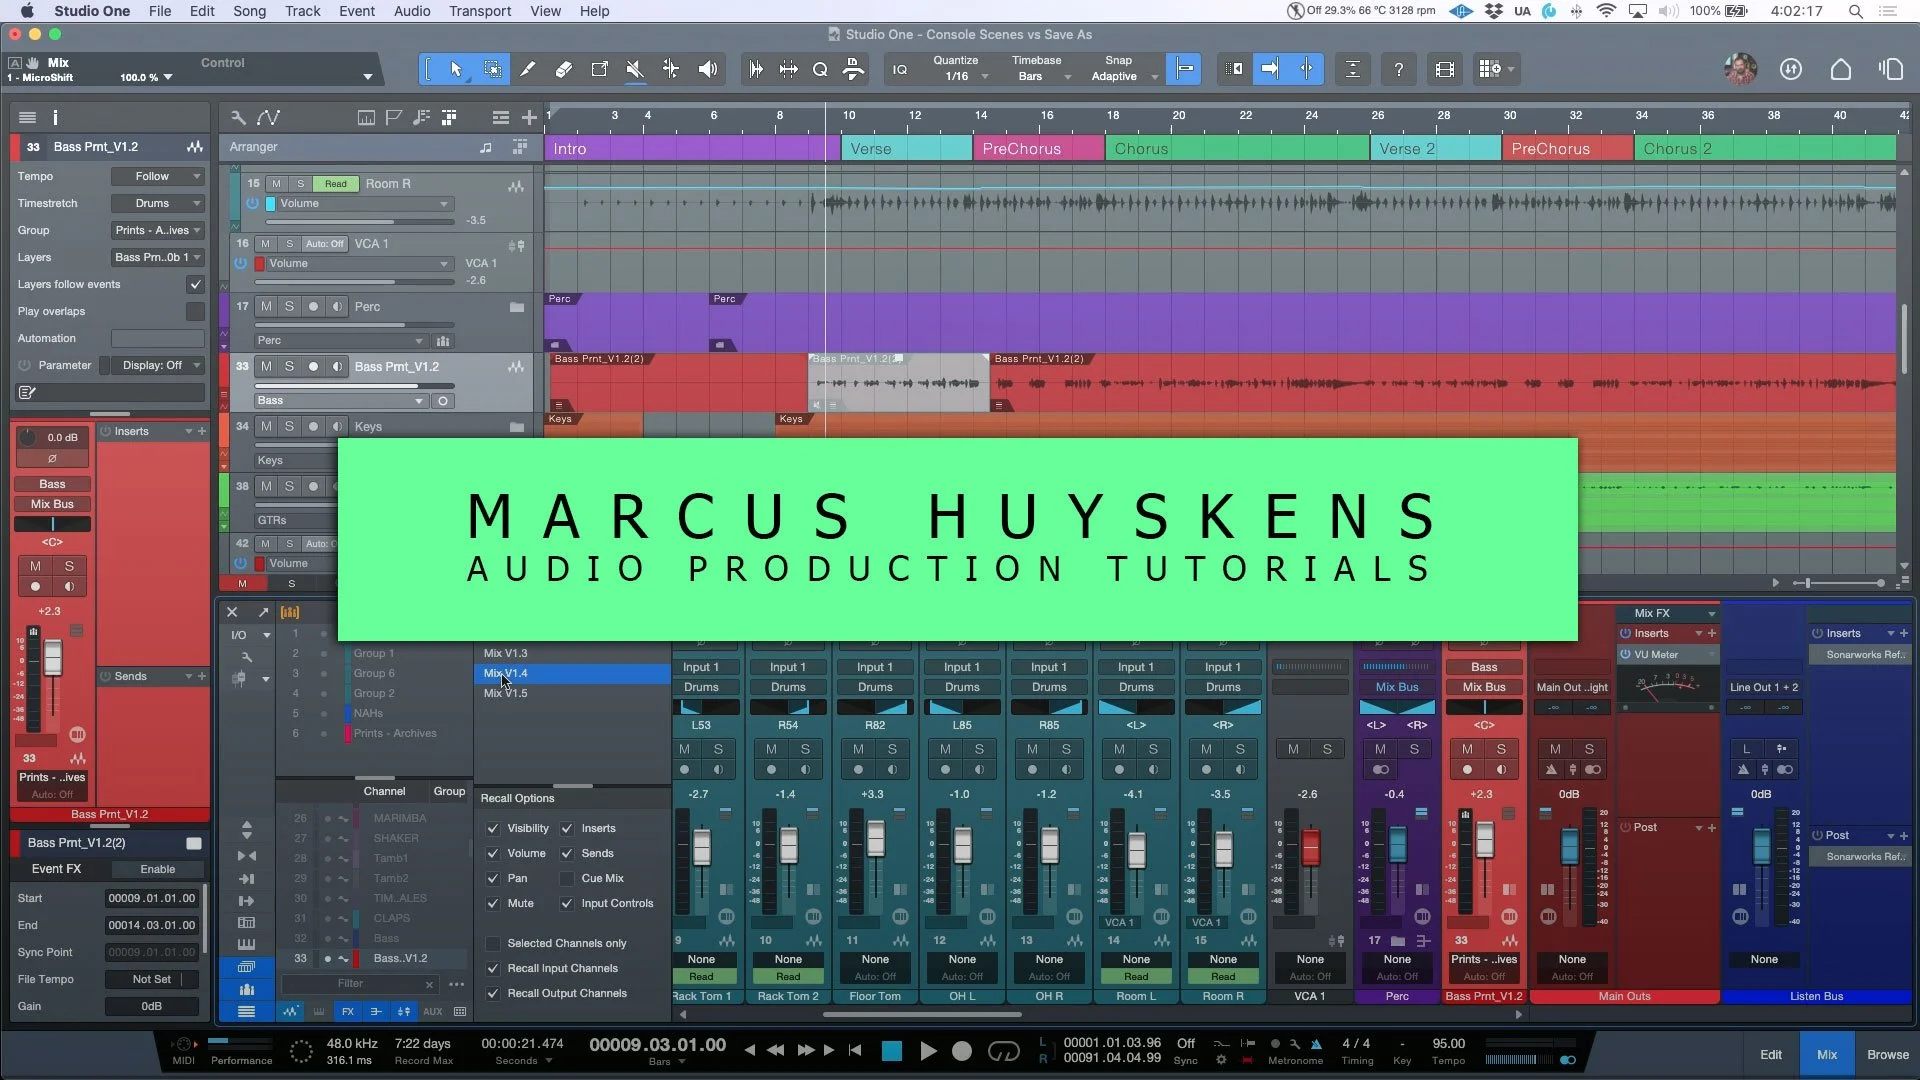Select the Mute tool in the toolbar

[634, 69]
